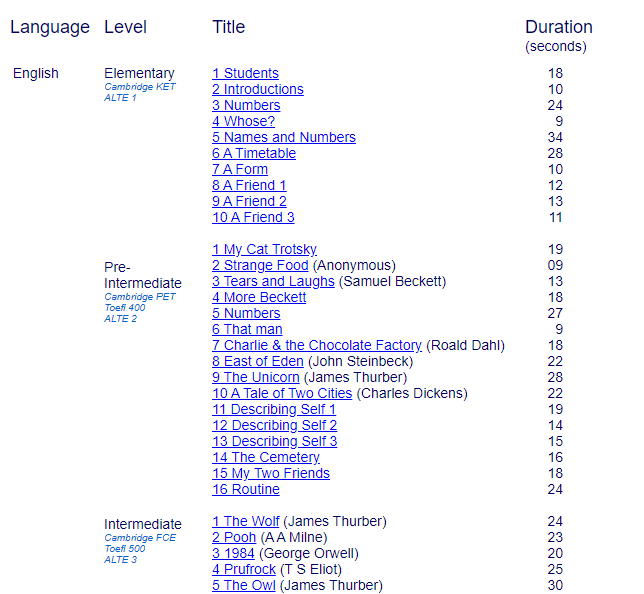The image size is (644, 594).
Task: Click the 'Elementary' level label
Action: click(x=139, y=74)
